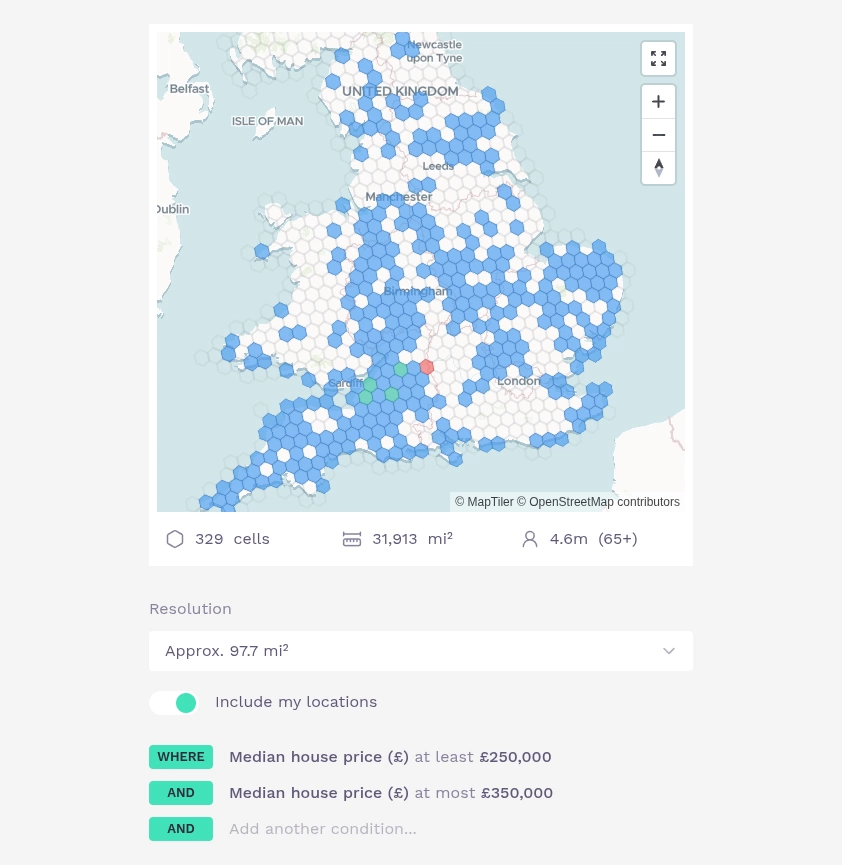Click the Leeds label on the map

tap(438, 166)
